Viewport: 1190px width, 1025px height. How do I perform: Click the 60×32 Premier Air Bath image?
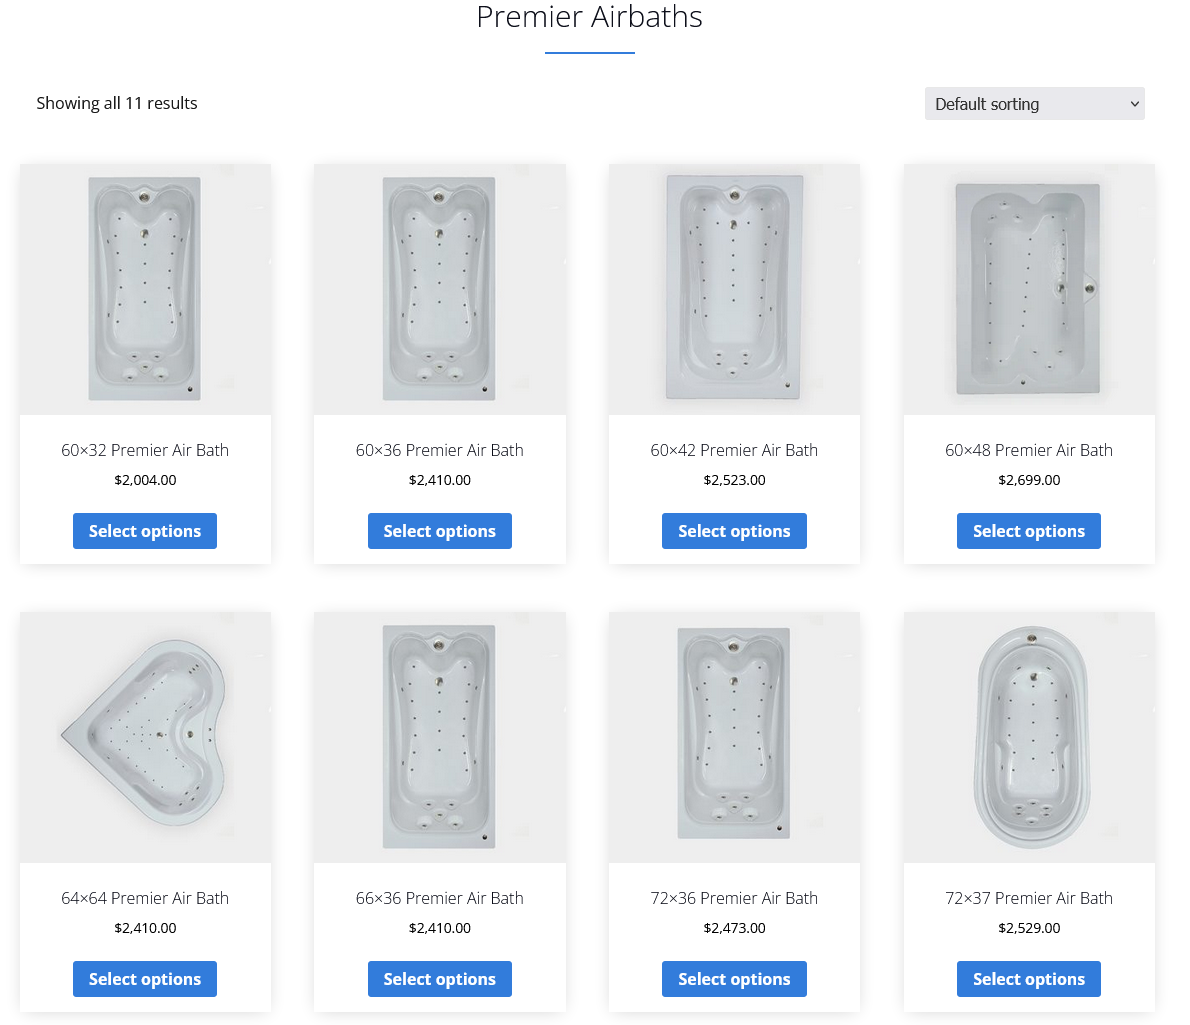pos(145,289)
